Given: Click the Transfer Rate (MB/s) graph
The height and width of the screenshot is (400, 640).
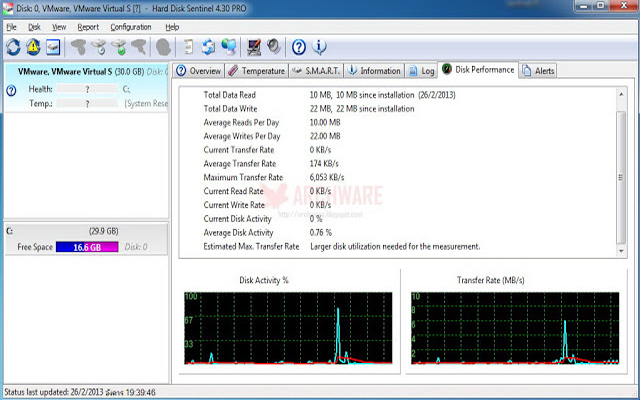Looking at the screenshot, I should coord(515,328).
